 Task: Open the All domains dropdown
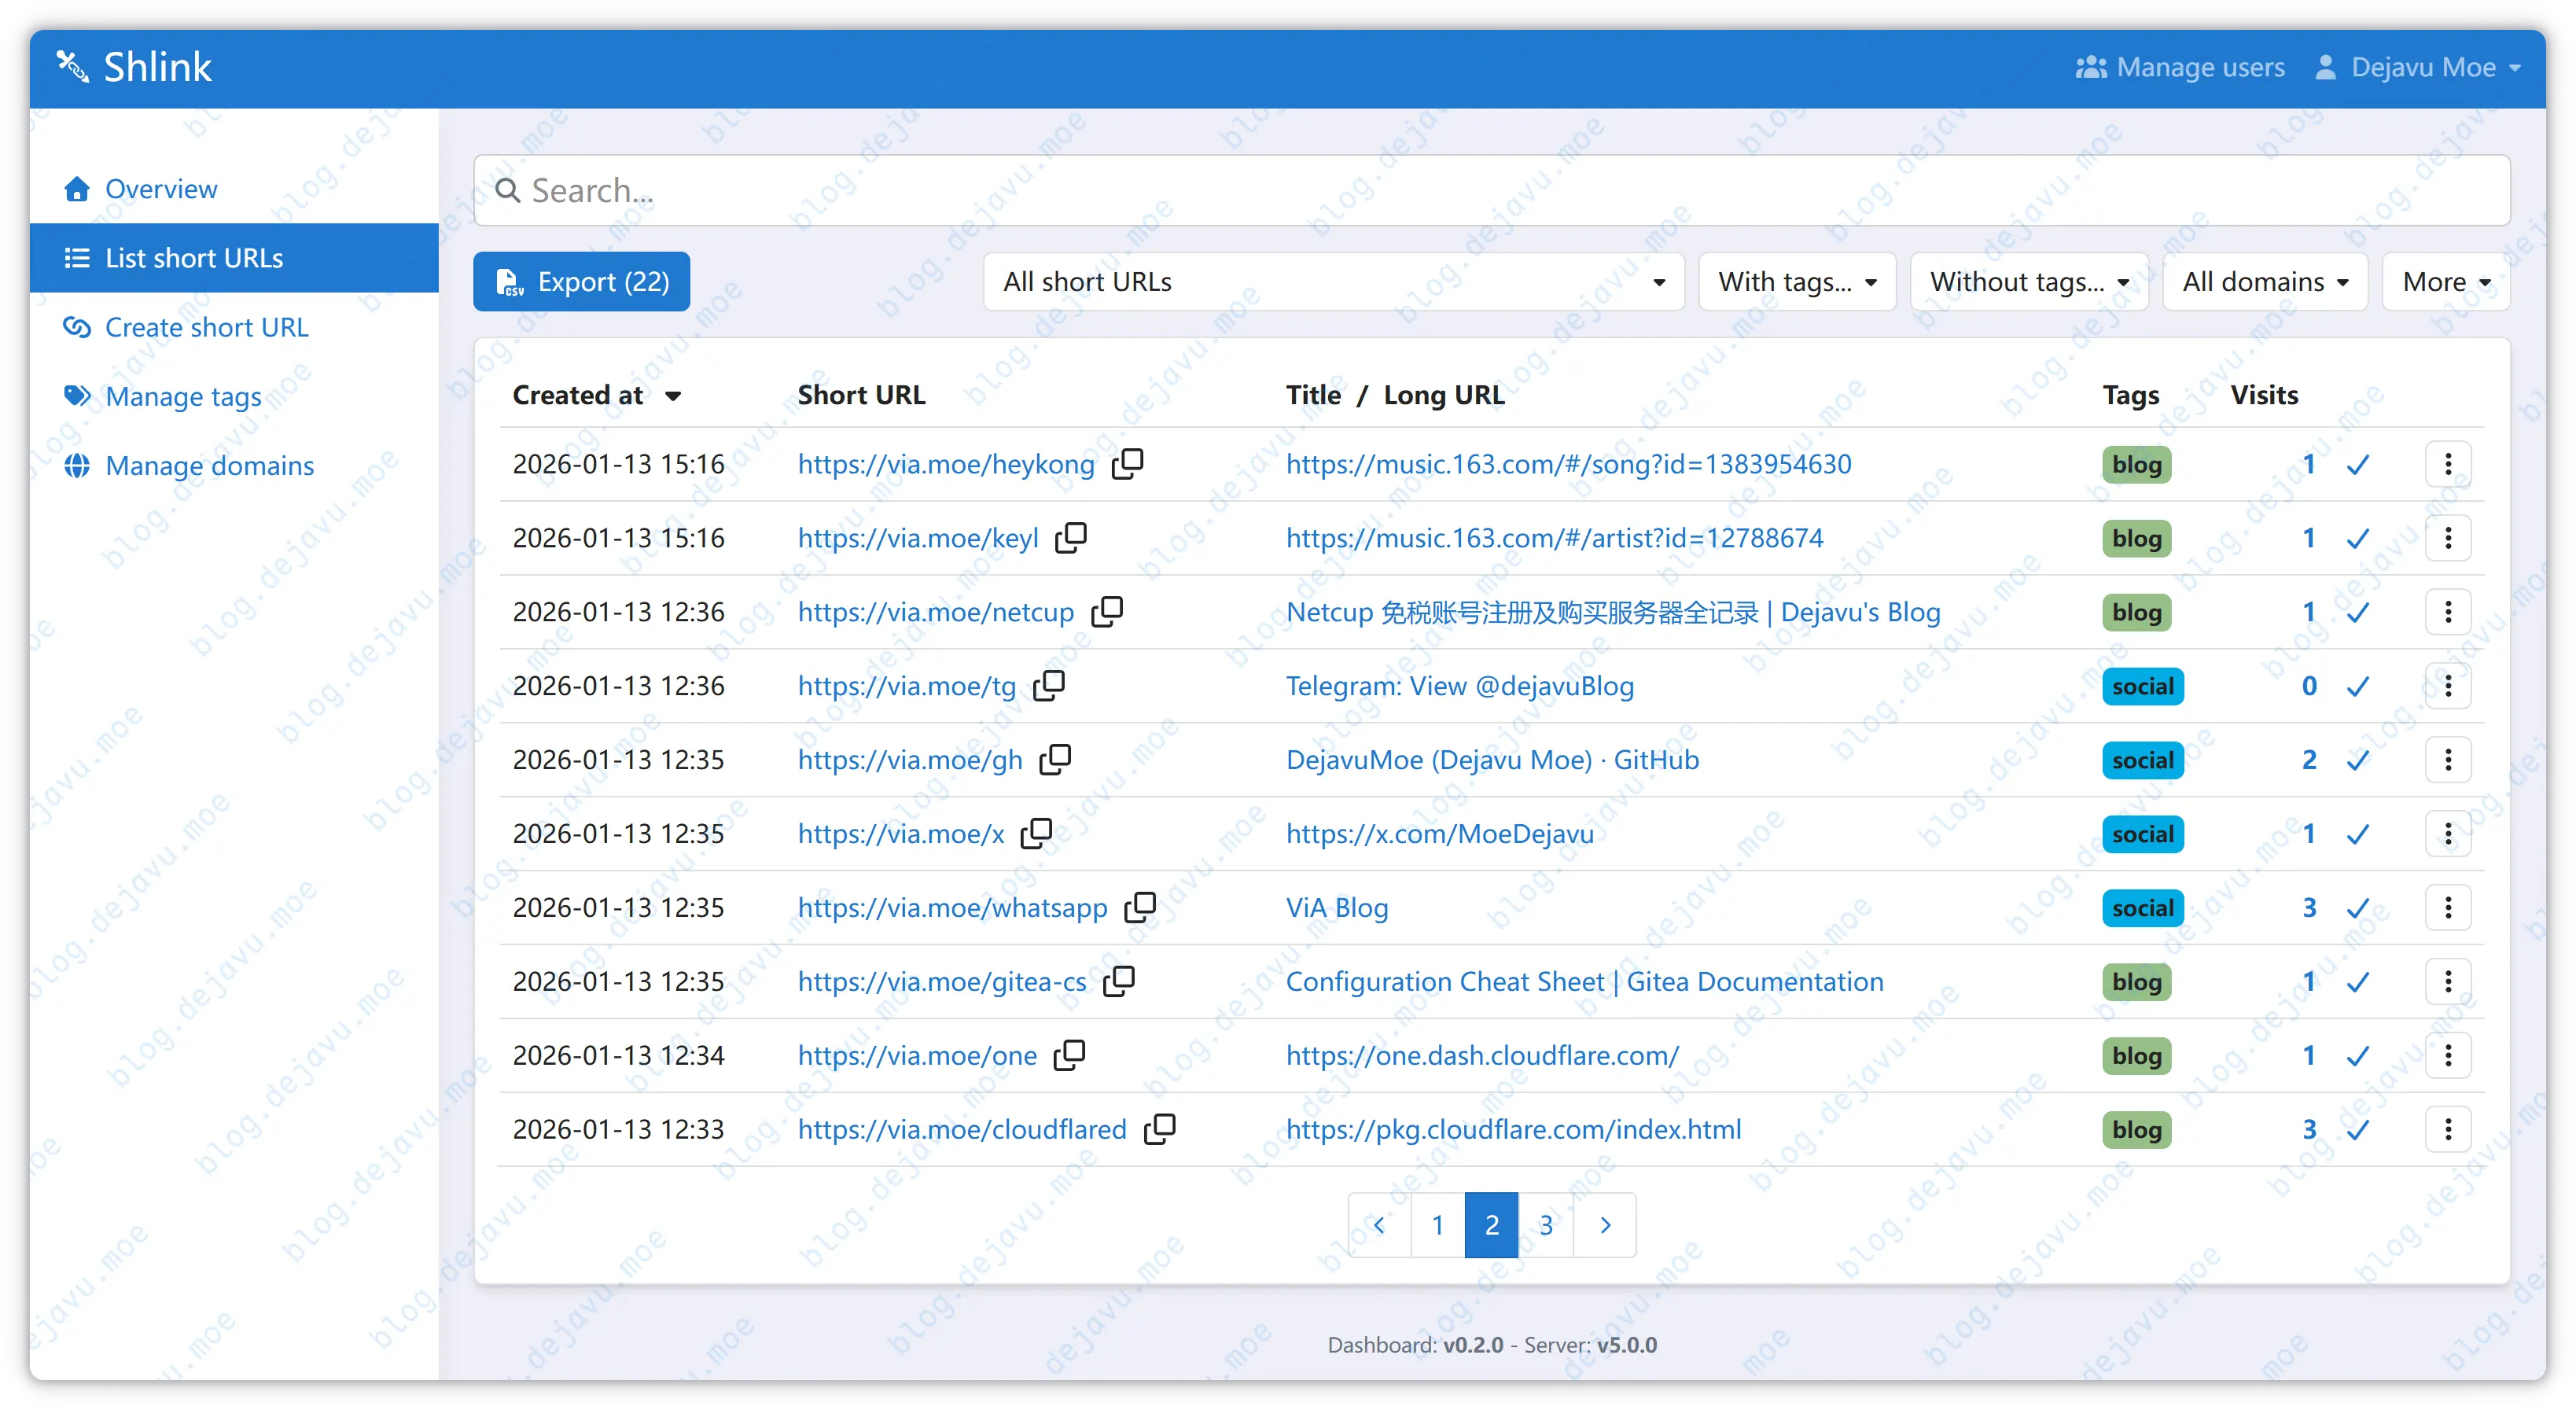(2264, 282)
